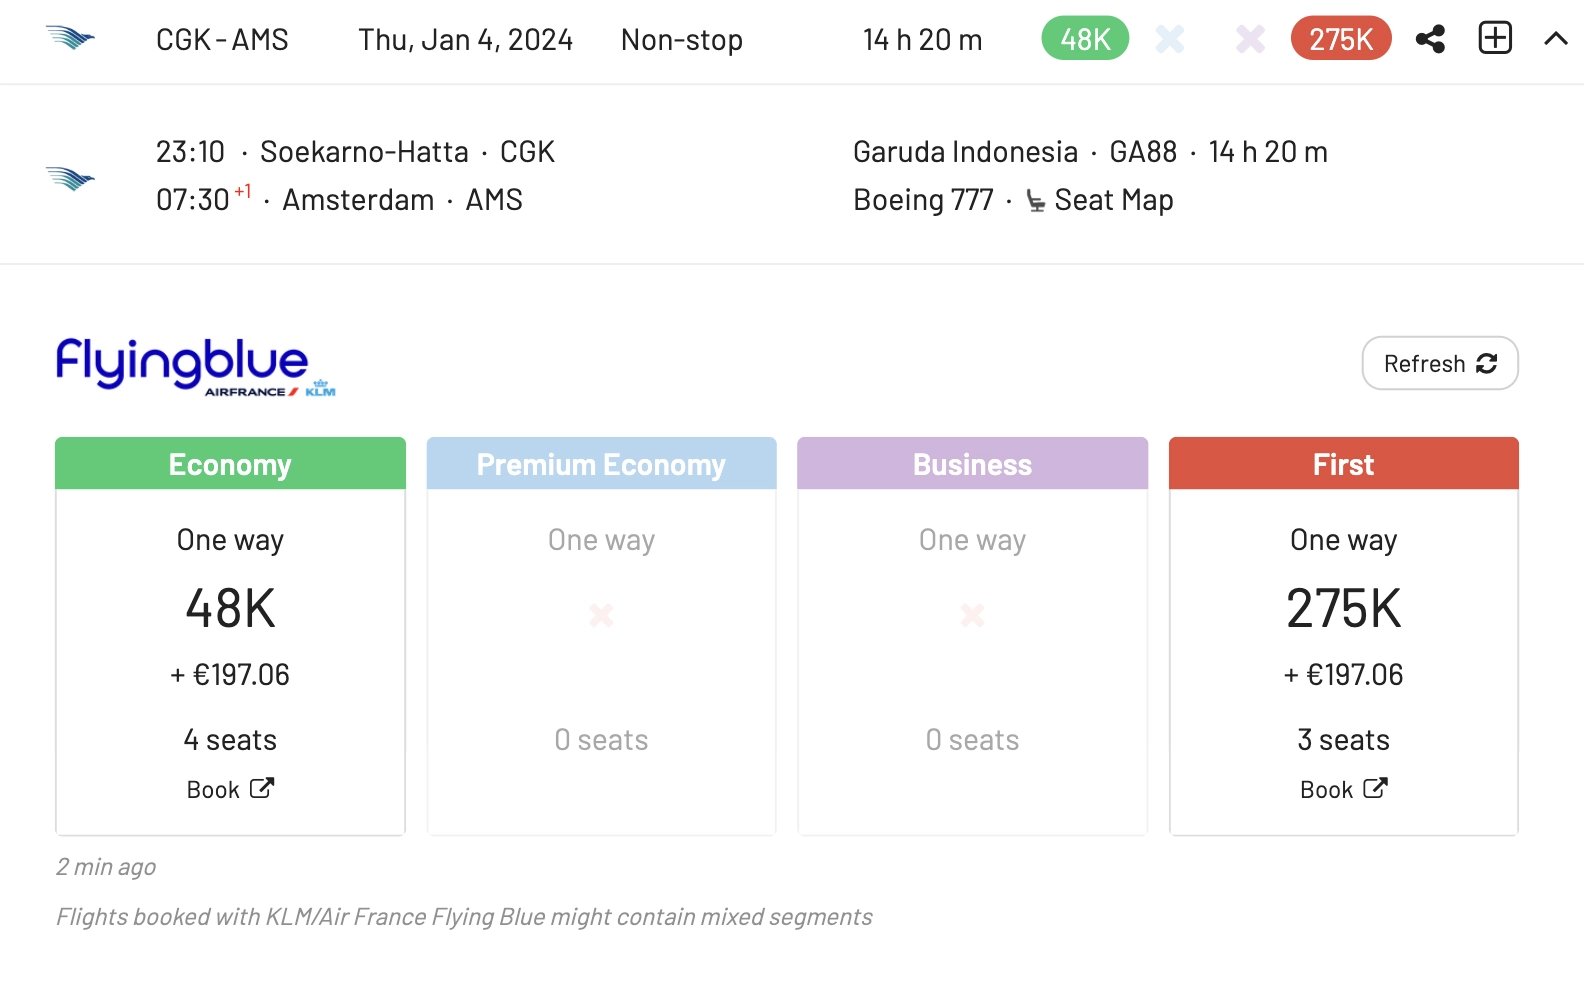Select the Premium Economy fare header
1584x984 pixels.
(x=601, y=463)
